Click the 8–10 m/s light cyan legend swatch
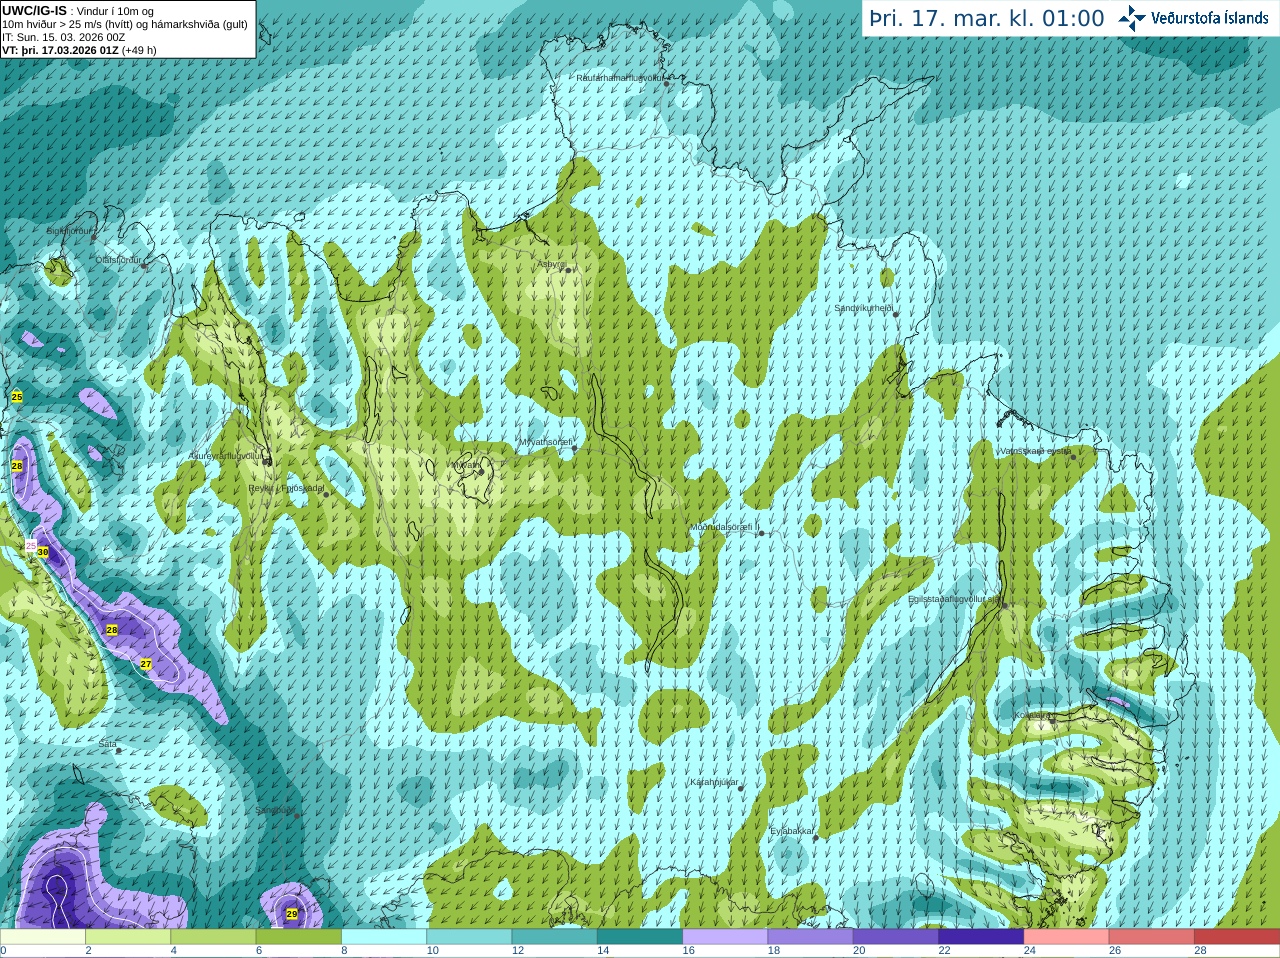 tap(384, 937)
